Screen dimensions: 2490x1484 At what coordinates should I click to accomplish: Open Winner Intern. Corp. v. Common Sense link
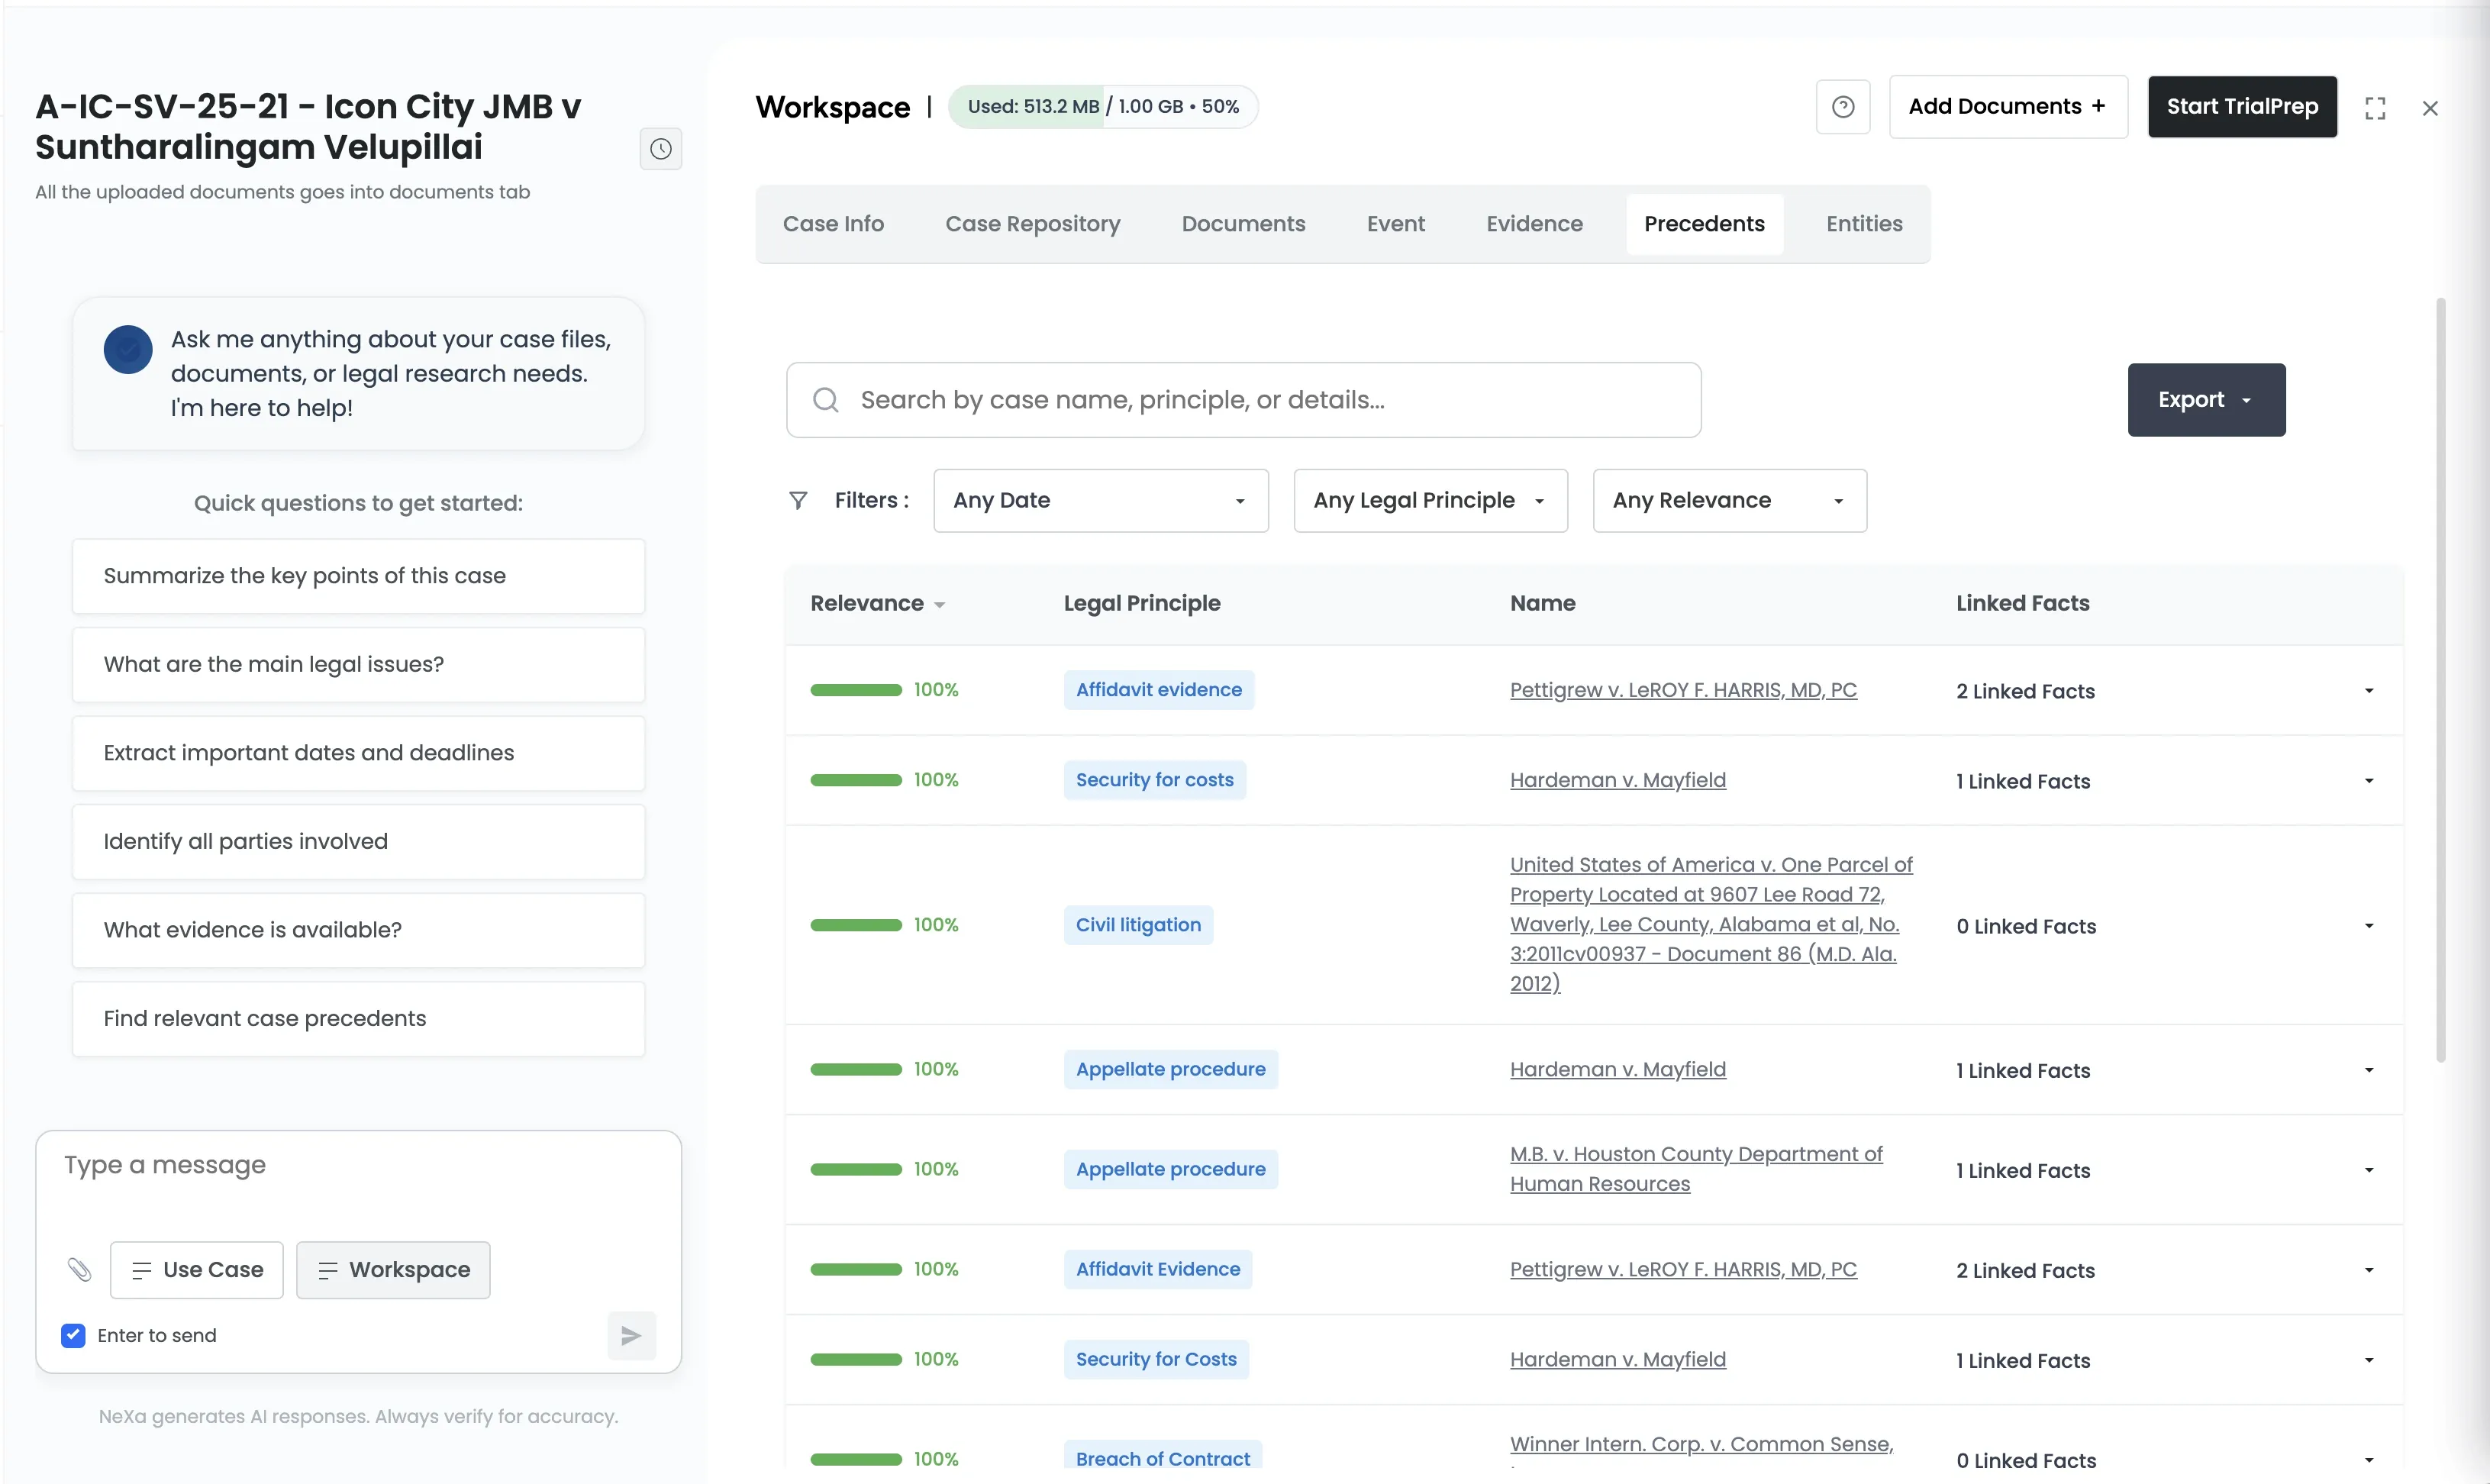pos(1701,1444)
